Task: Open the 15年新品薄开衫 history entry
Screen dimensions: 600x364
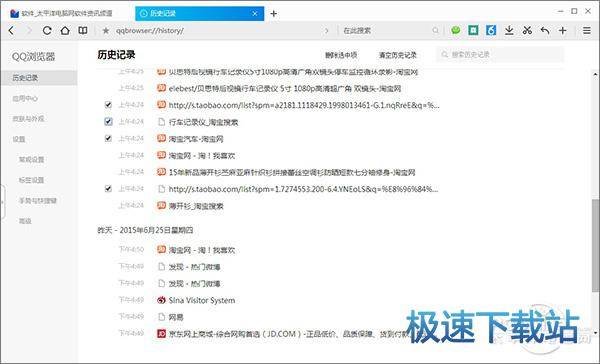Action: pyautogui.click(x=292, y=172)
